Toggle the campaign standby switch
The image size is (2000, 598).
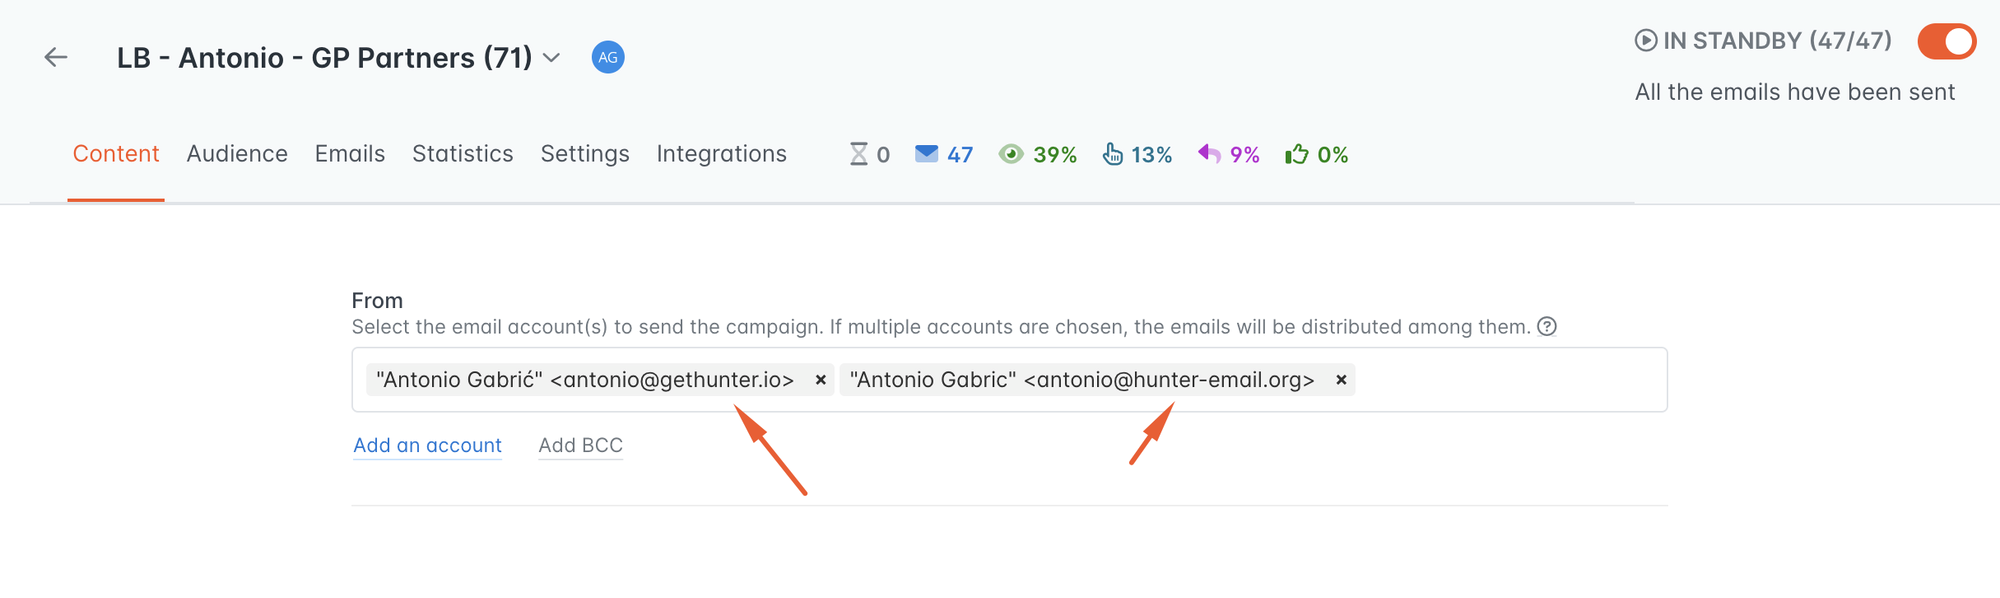pos(1946,41)
